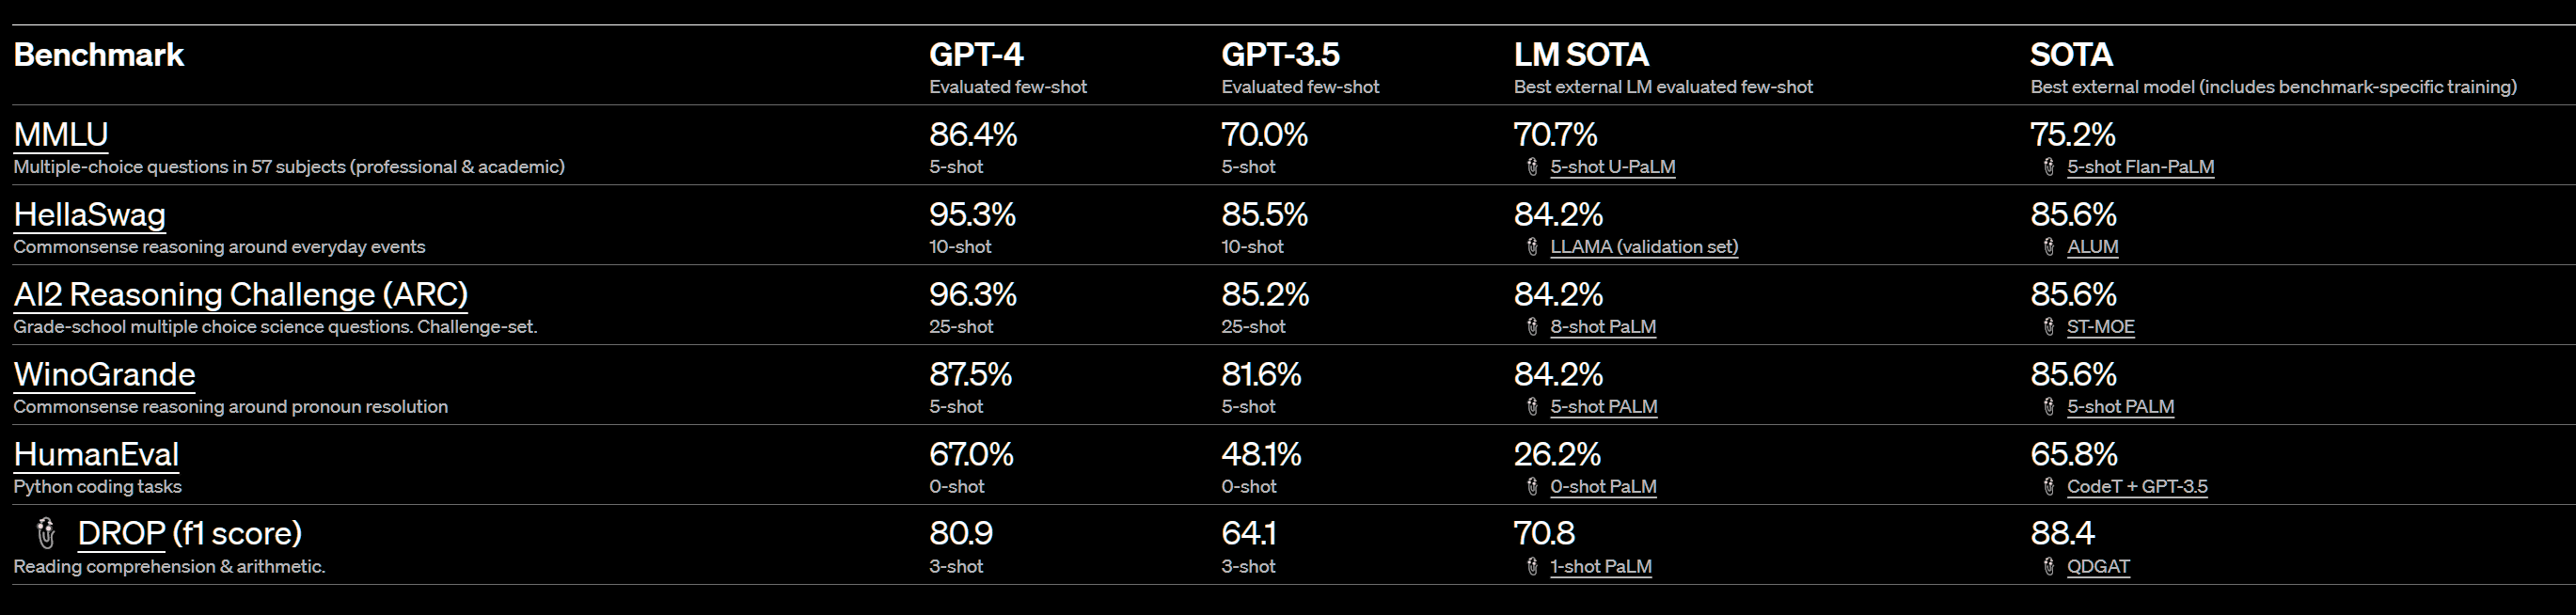The width and height of the screenshot is (2576, 615).
Task: Open the MMLU benchmark link
Action: point(61,135)
